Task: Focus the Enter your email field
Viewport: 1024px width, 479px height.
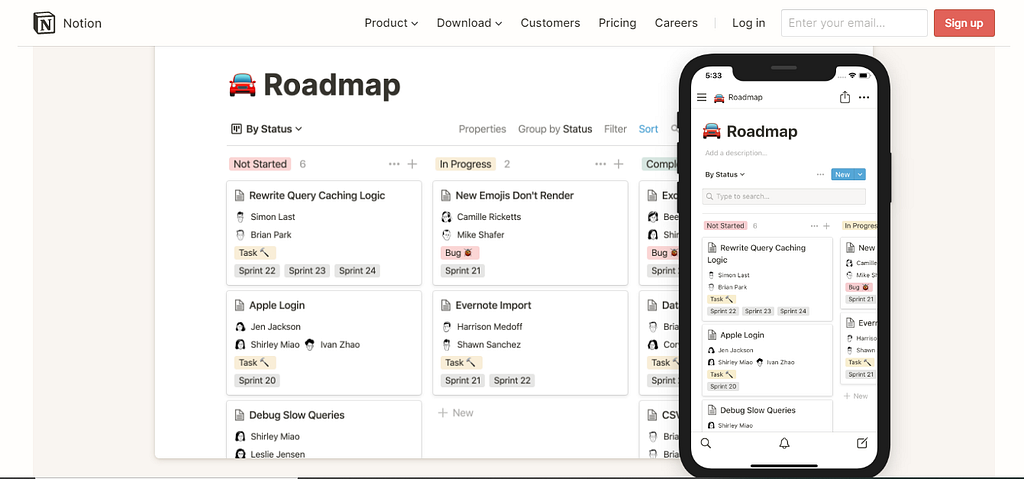Action: pyautogui.click(x=854, y=23)
